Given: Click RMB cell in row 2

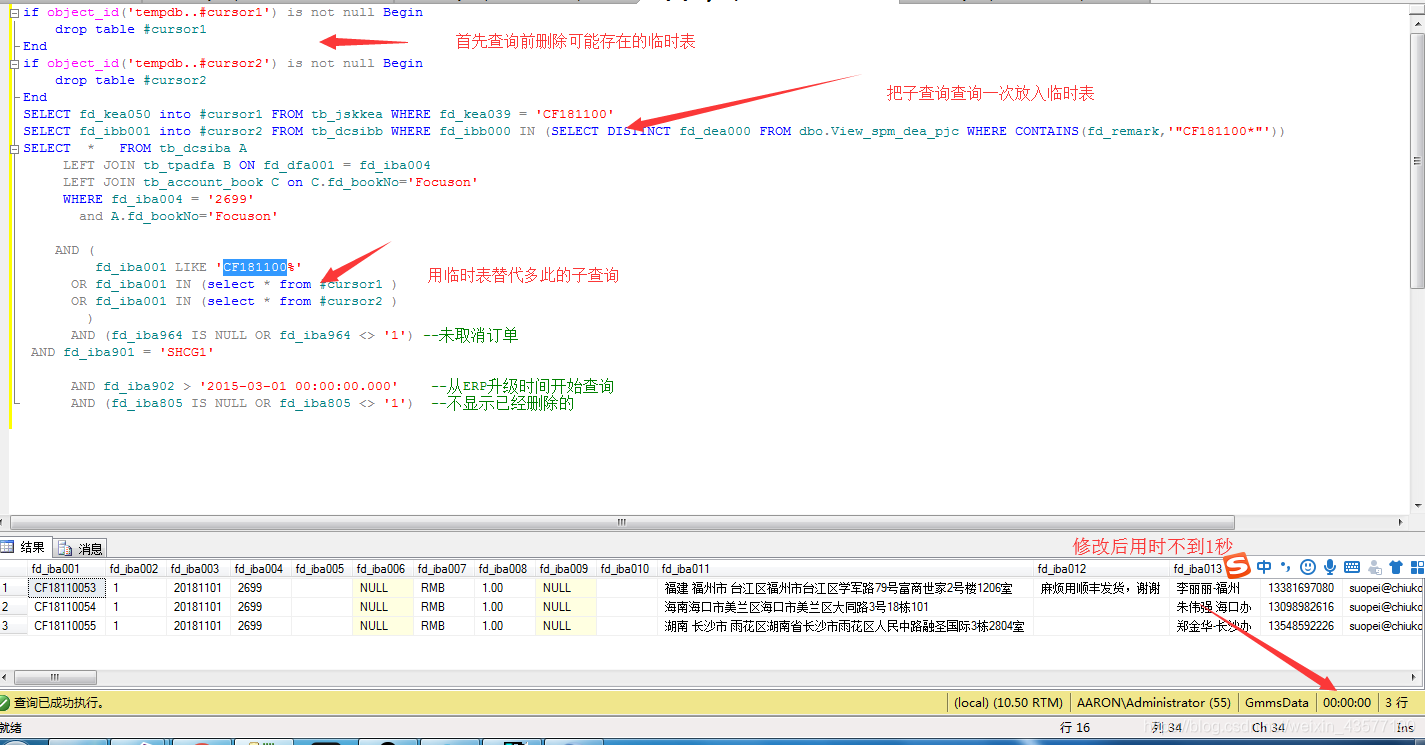Looking at the screenshot, I should click(x=444, y=607).
